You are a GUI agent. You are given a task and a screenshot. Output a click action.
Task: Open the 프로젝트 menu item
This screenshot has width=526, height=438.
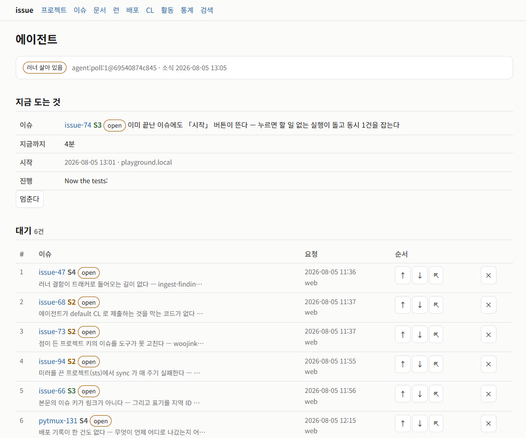[54, 10]
